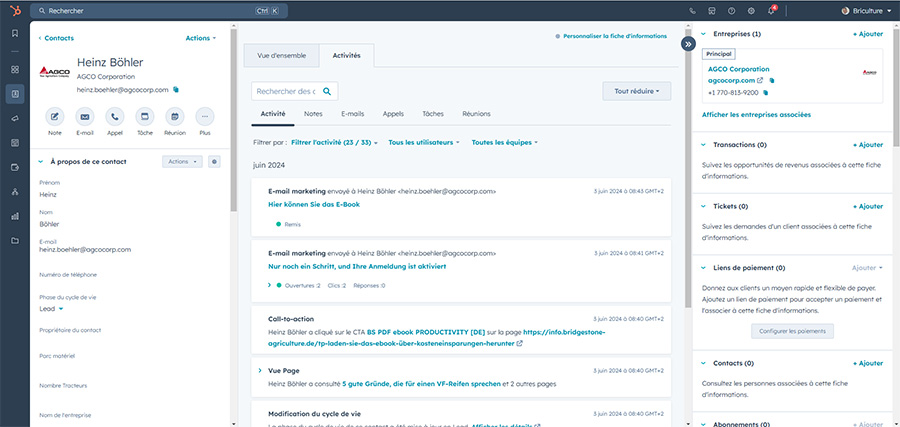Collapse the Tickets (0) section

(x=704, y=206)
